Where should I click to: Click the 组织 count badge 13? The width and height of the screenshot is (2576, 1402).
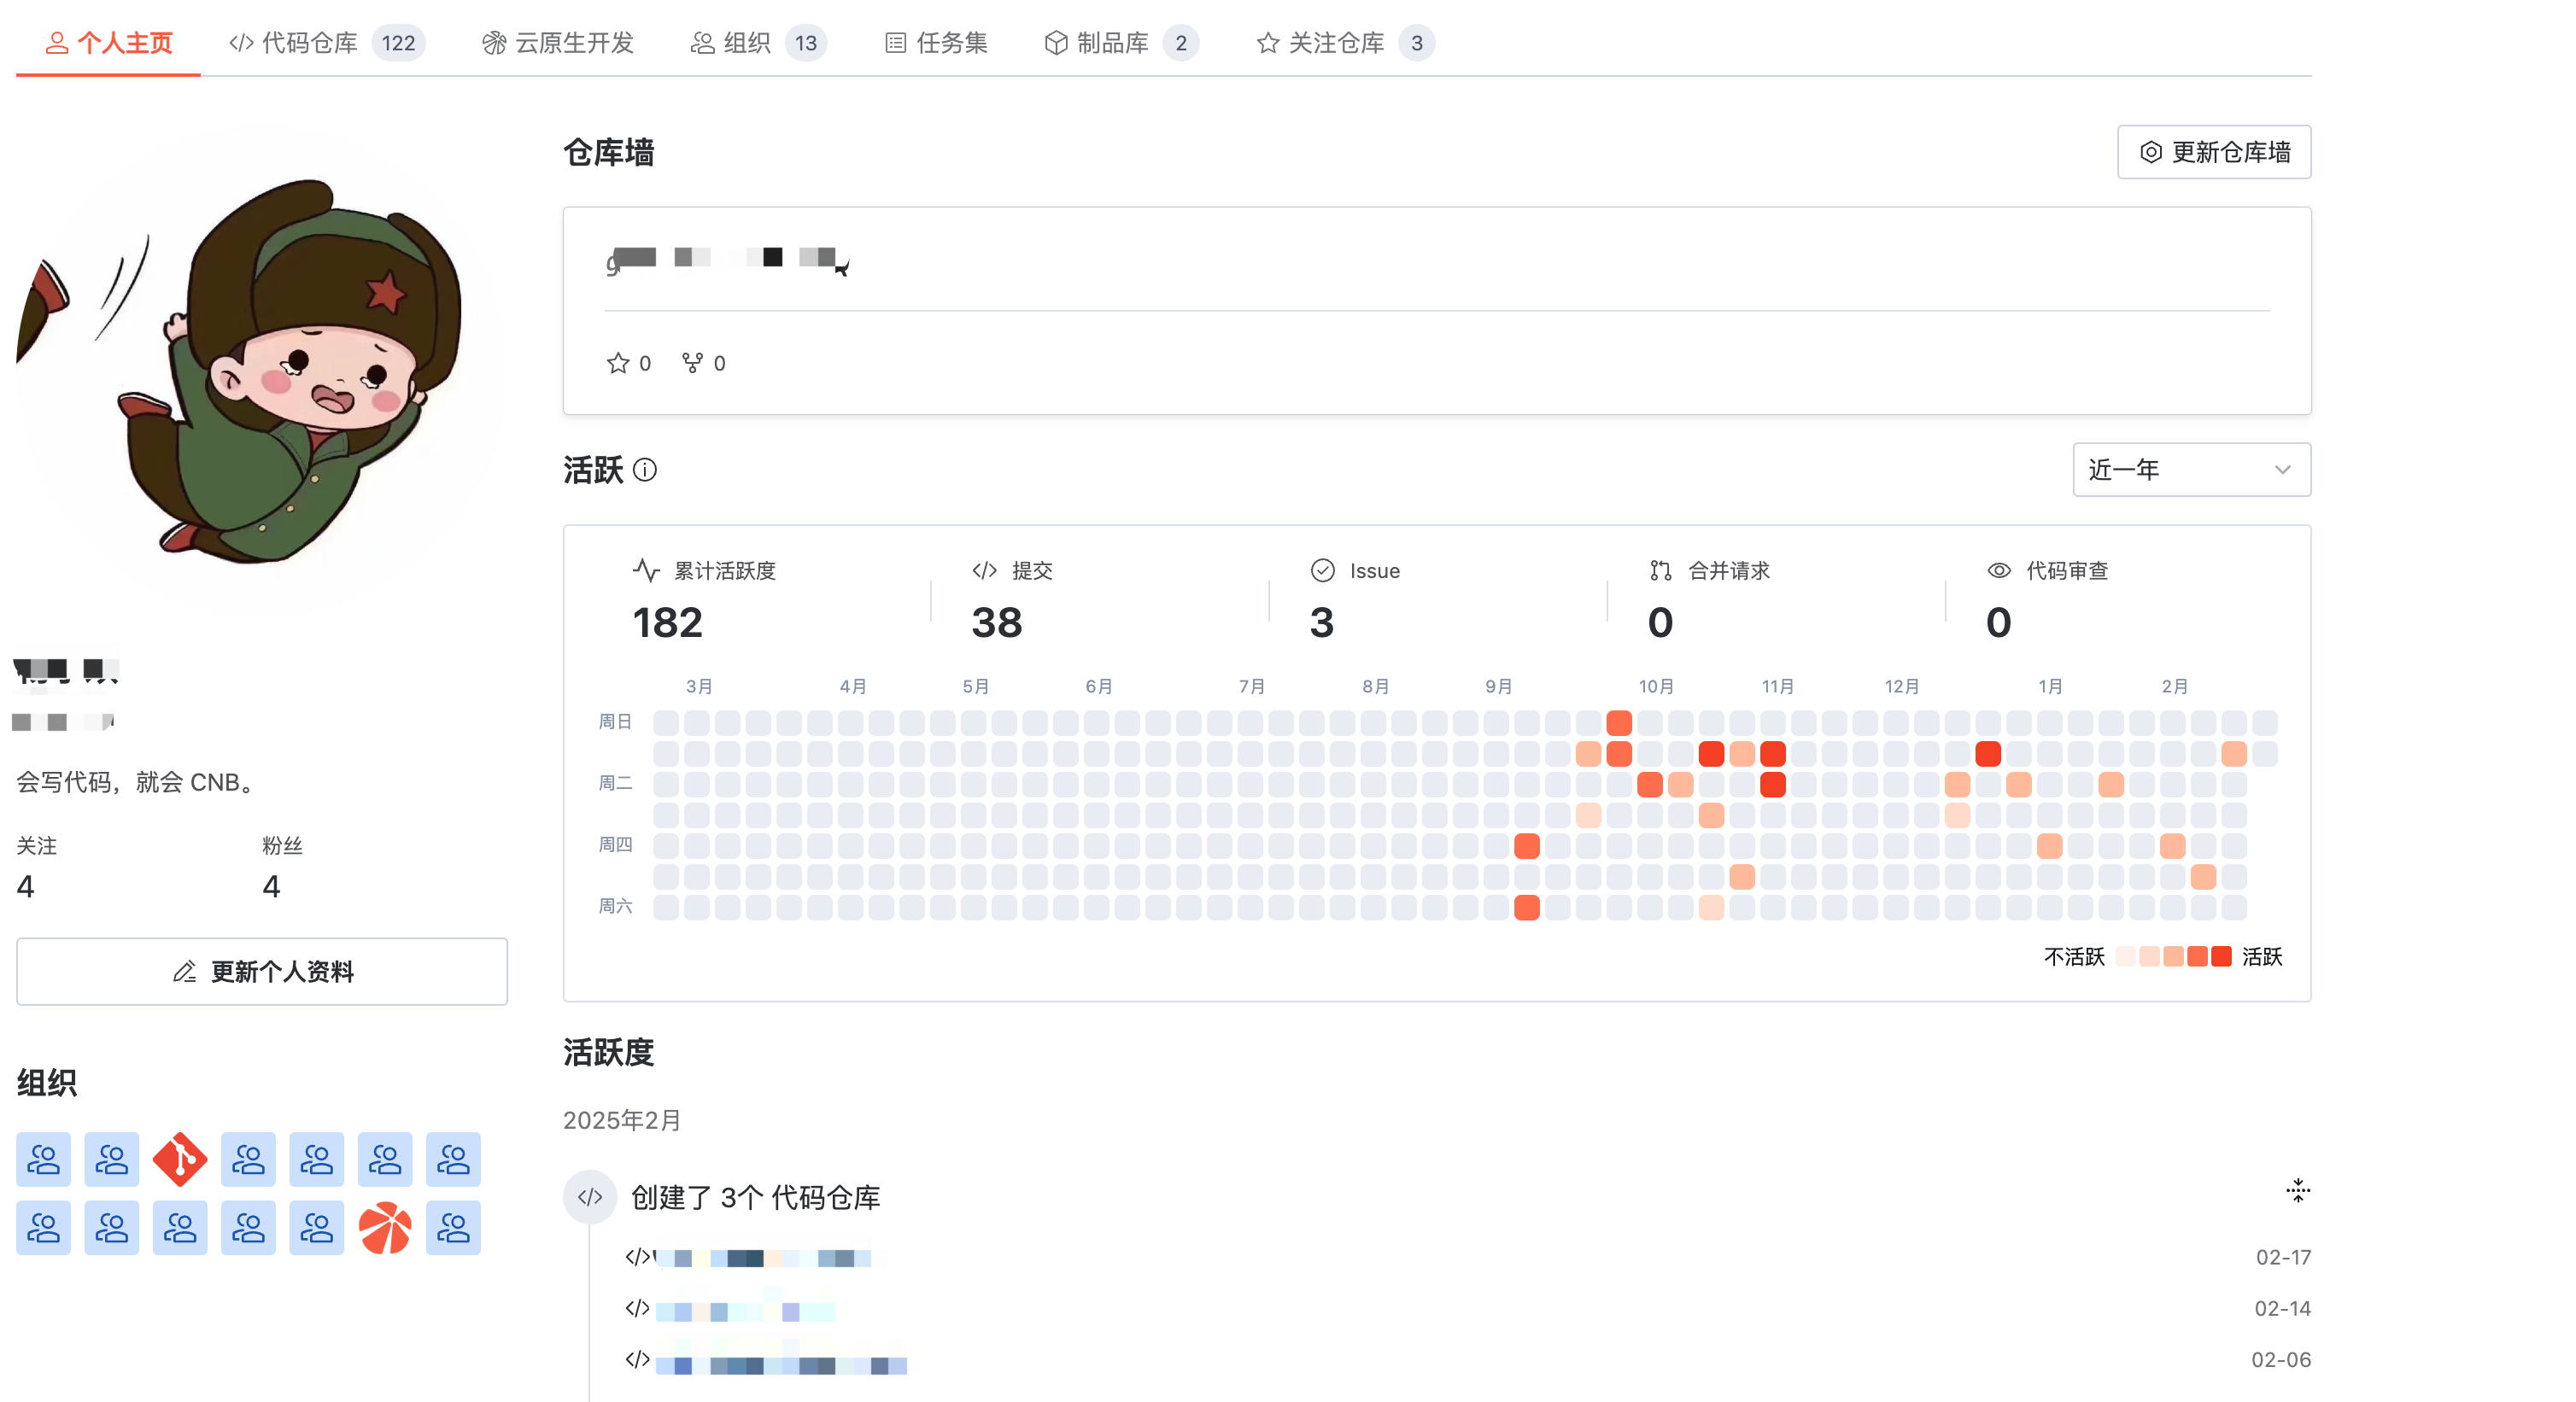806,43
